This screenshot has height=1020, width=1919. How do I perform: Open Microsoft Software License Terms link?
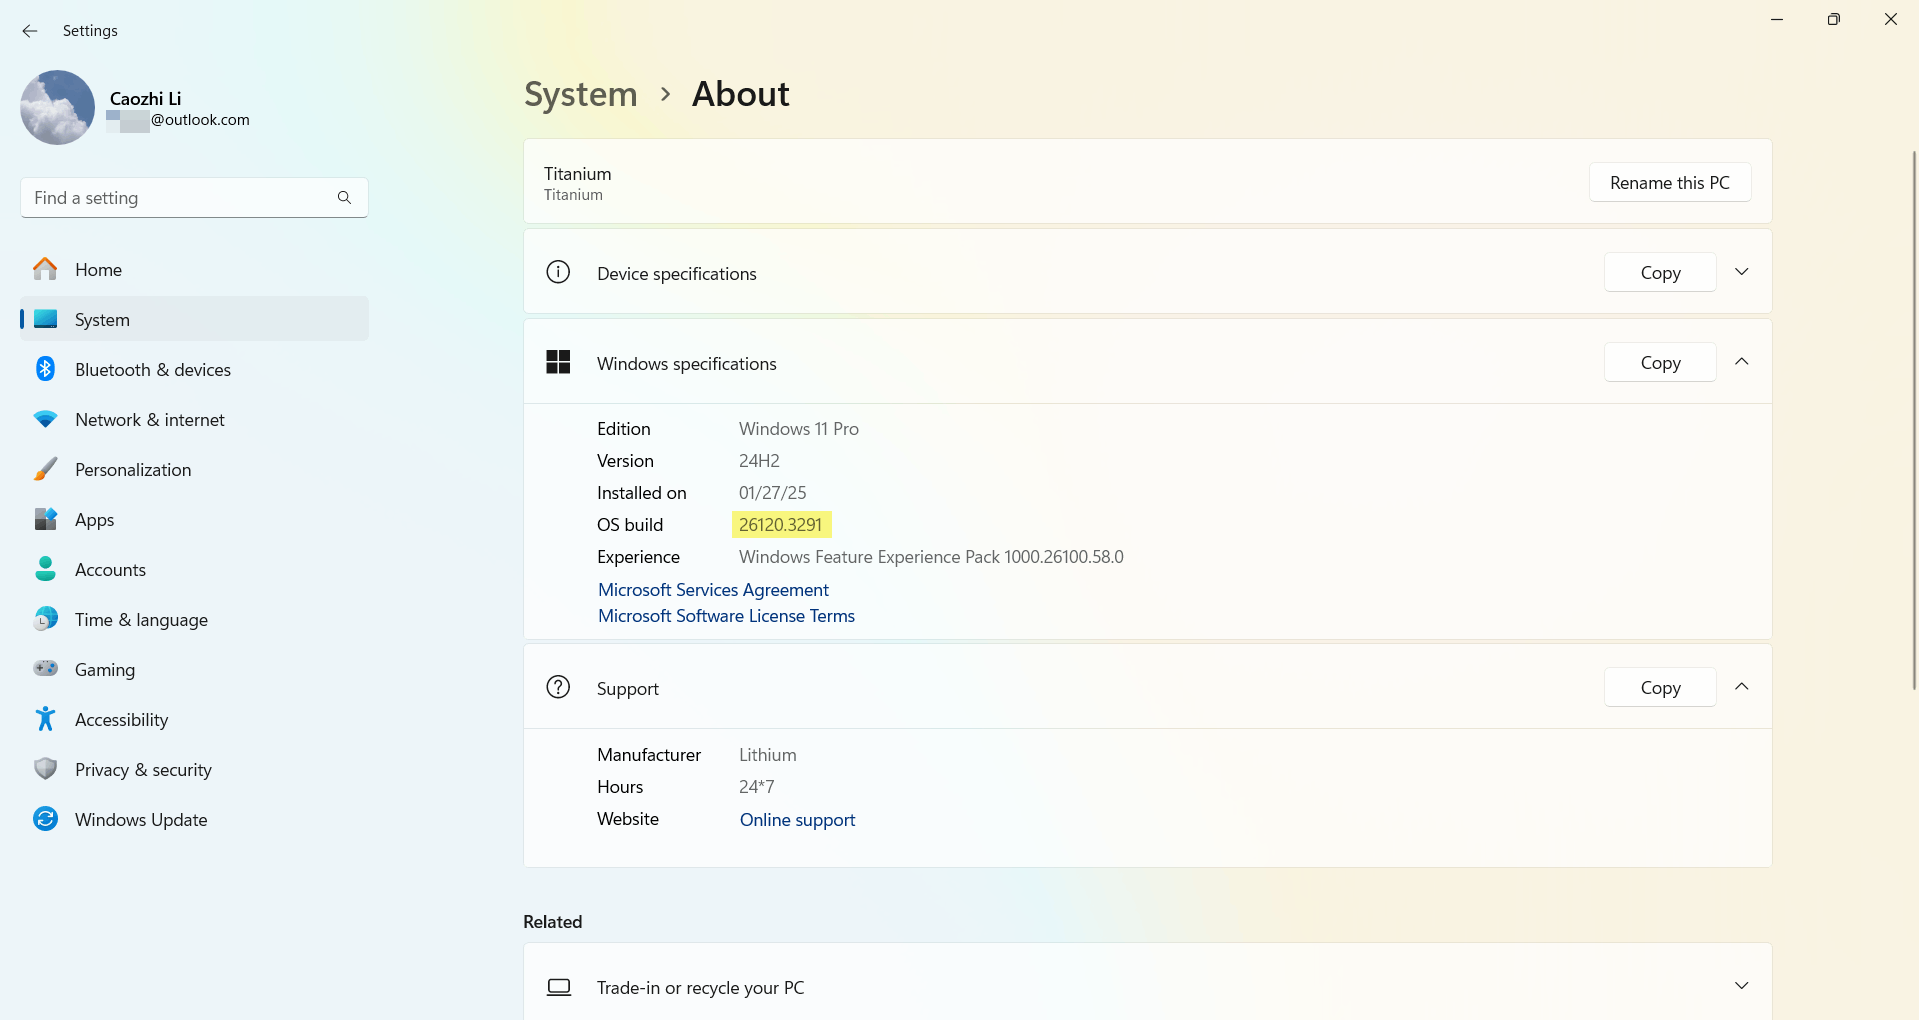coord(726,616)
